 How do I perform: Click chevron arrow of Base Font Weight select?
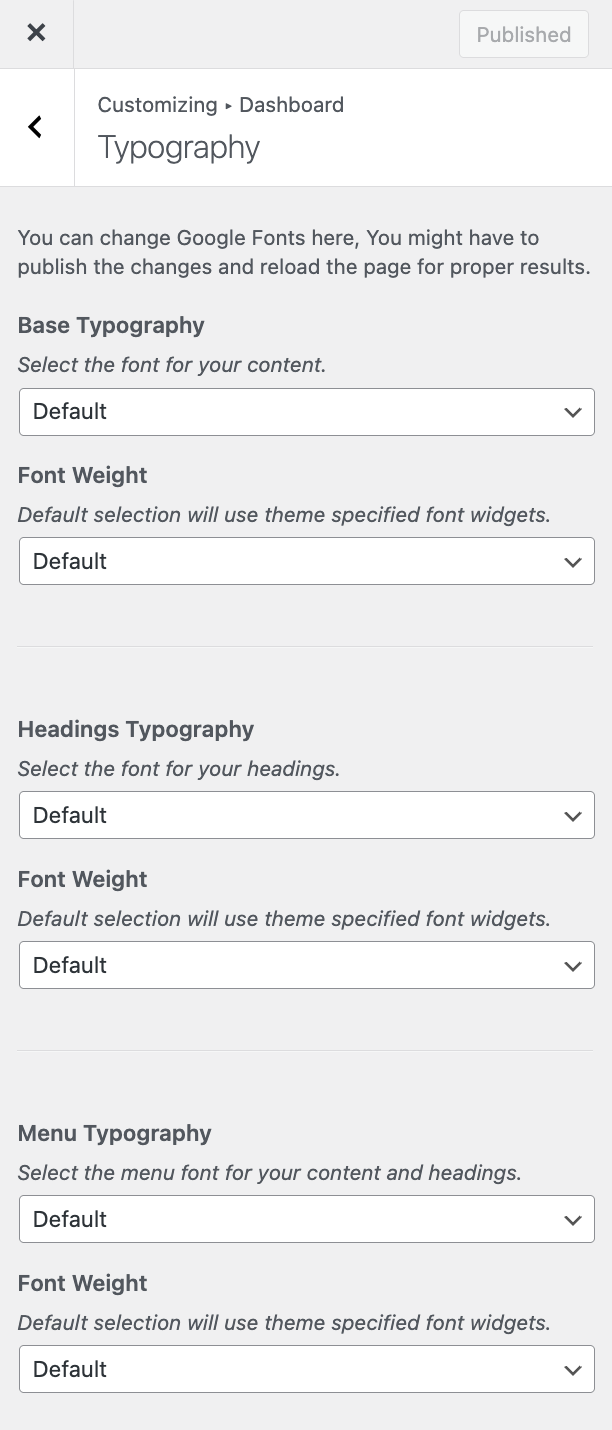coord(573,563)
